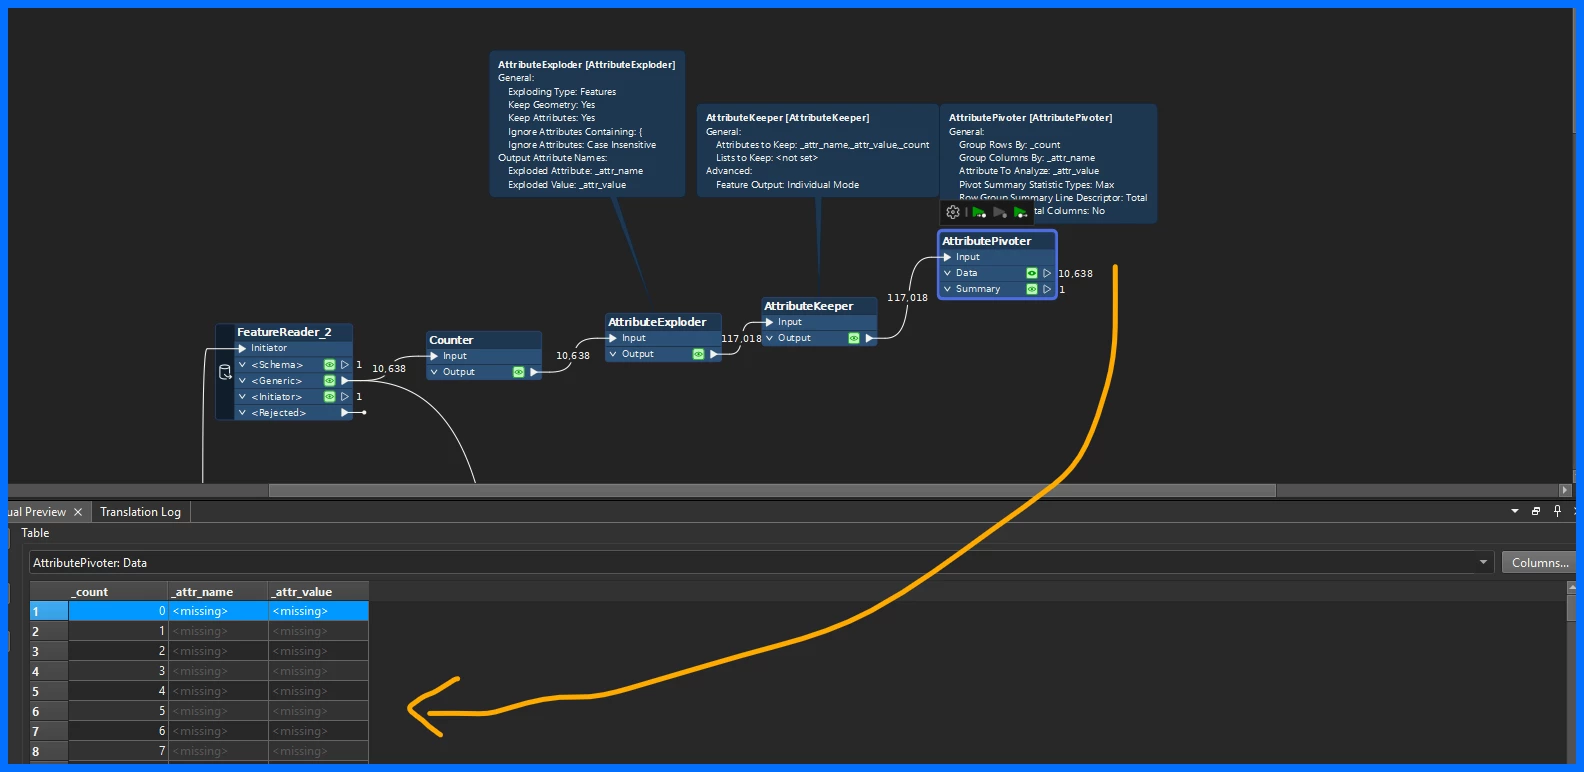Inspect cached features on AttributeExploder Output port
Screen dimensions: 1584x772
[x=698, y=354]
